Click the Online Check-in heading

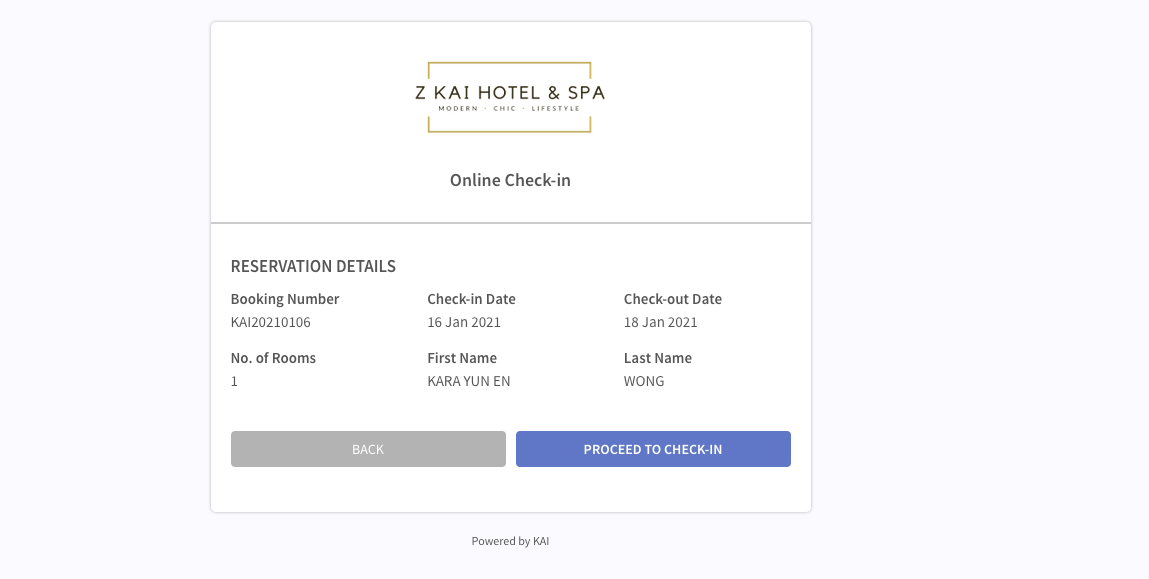pyautogui.click(x=510, y=181)
